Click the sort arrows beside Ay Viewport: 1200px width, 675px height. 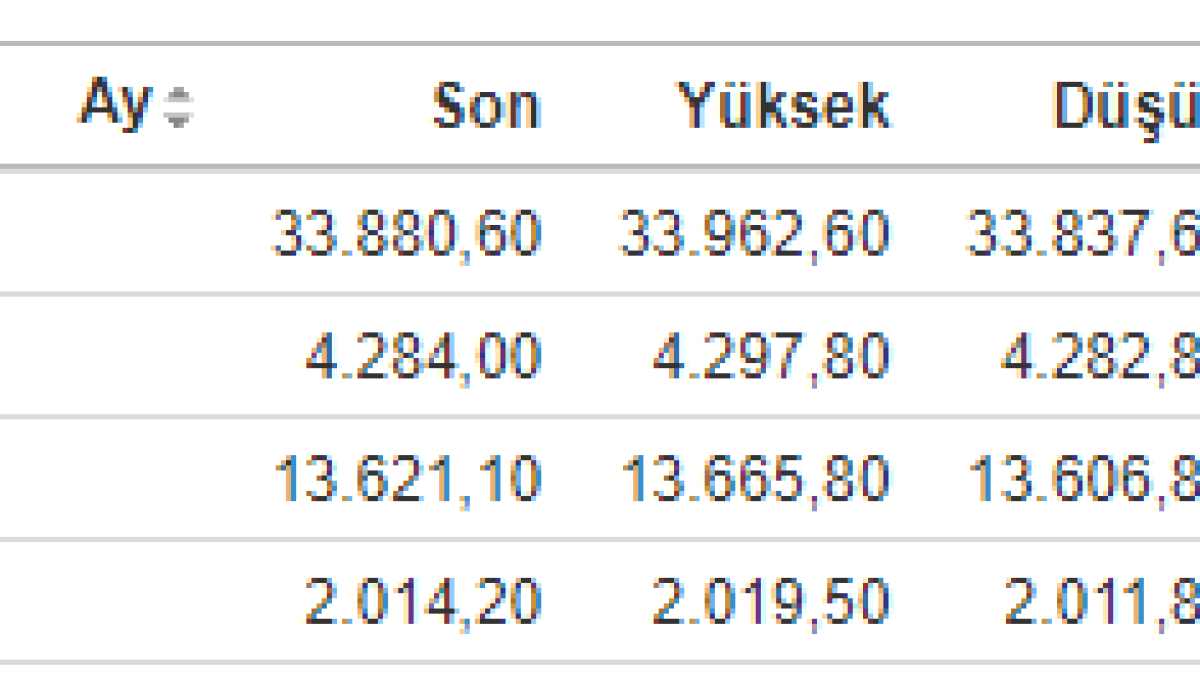178,107
